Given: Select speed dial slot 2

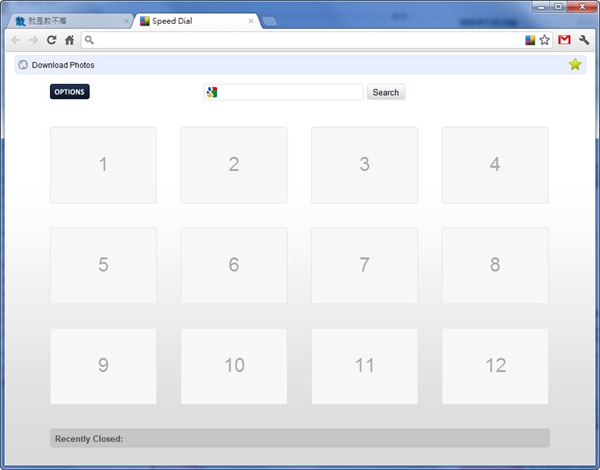Looking at the screenshot, I should (x=234, y=165).
